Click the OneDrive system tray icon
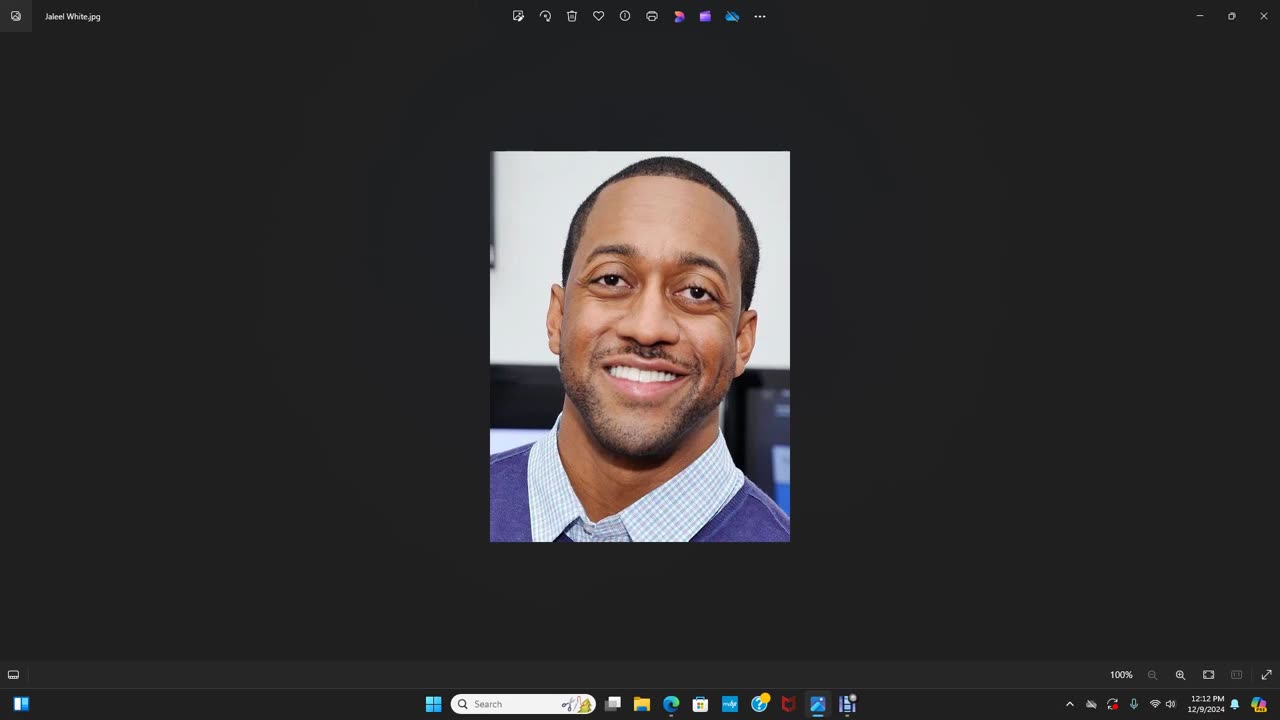 click(1091, 704)
